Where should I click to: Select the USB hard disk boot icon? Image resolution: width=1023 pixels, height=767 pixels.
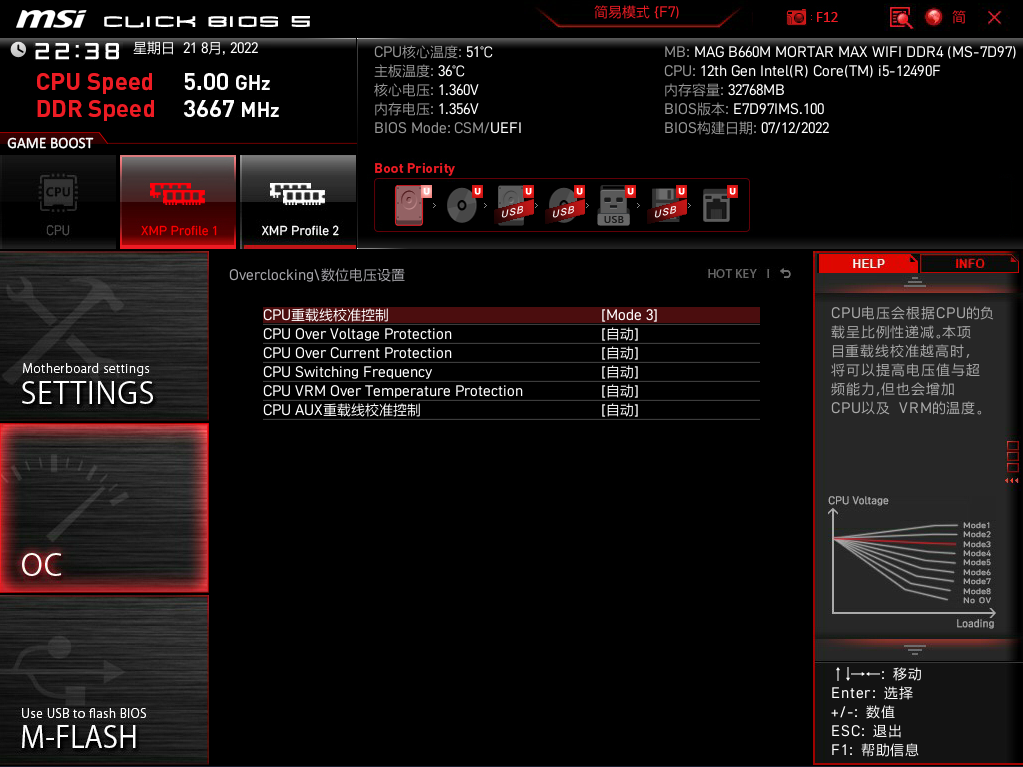pyautogui.click(x=514, y=205)
